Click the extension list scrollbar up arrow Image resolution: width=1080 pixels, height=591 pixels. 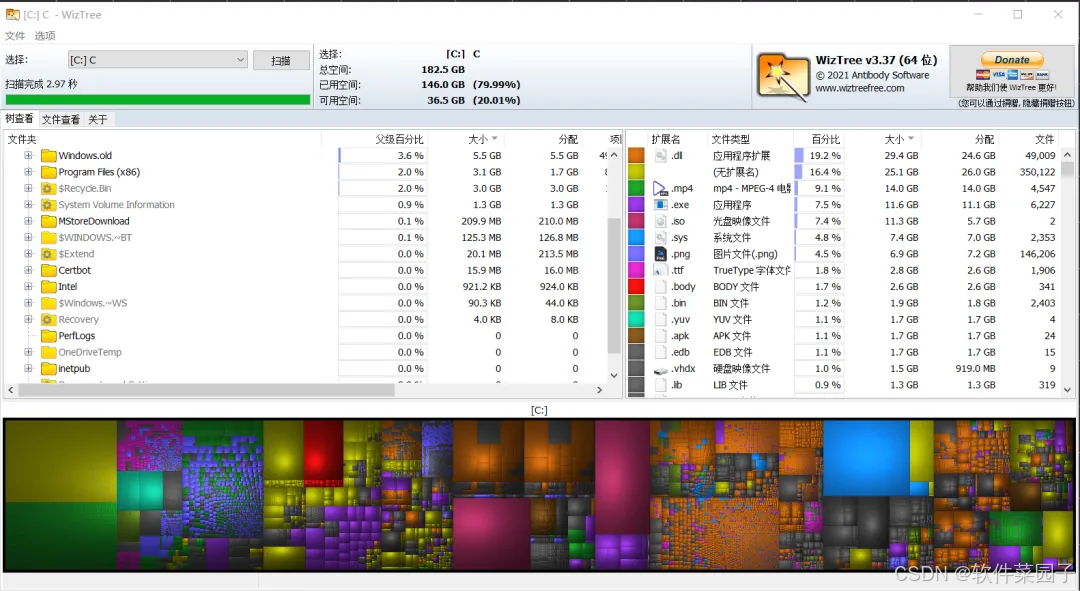(x=1067, y=155)
